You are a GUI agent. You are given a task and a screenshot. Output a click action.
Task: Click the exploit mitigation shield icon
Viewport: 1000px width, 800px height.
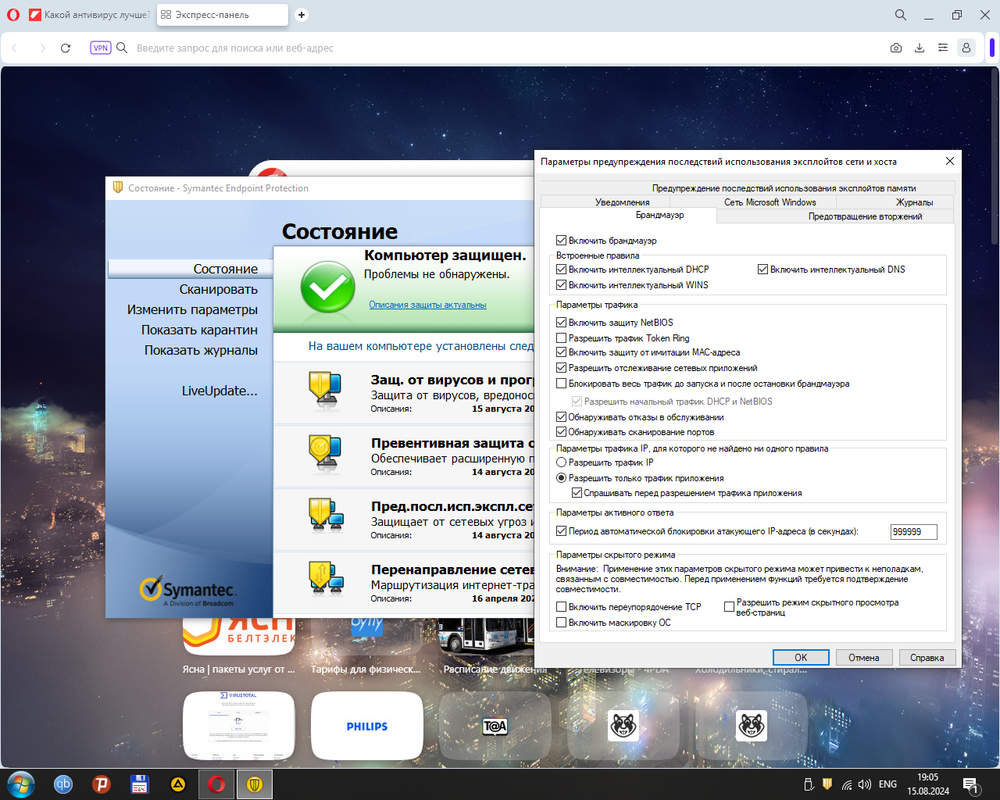[x=326, y=517]
